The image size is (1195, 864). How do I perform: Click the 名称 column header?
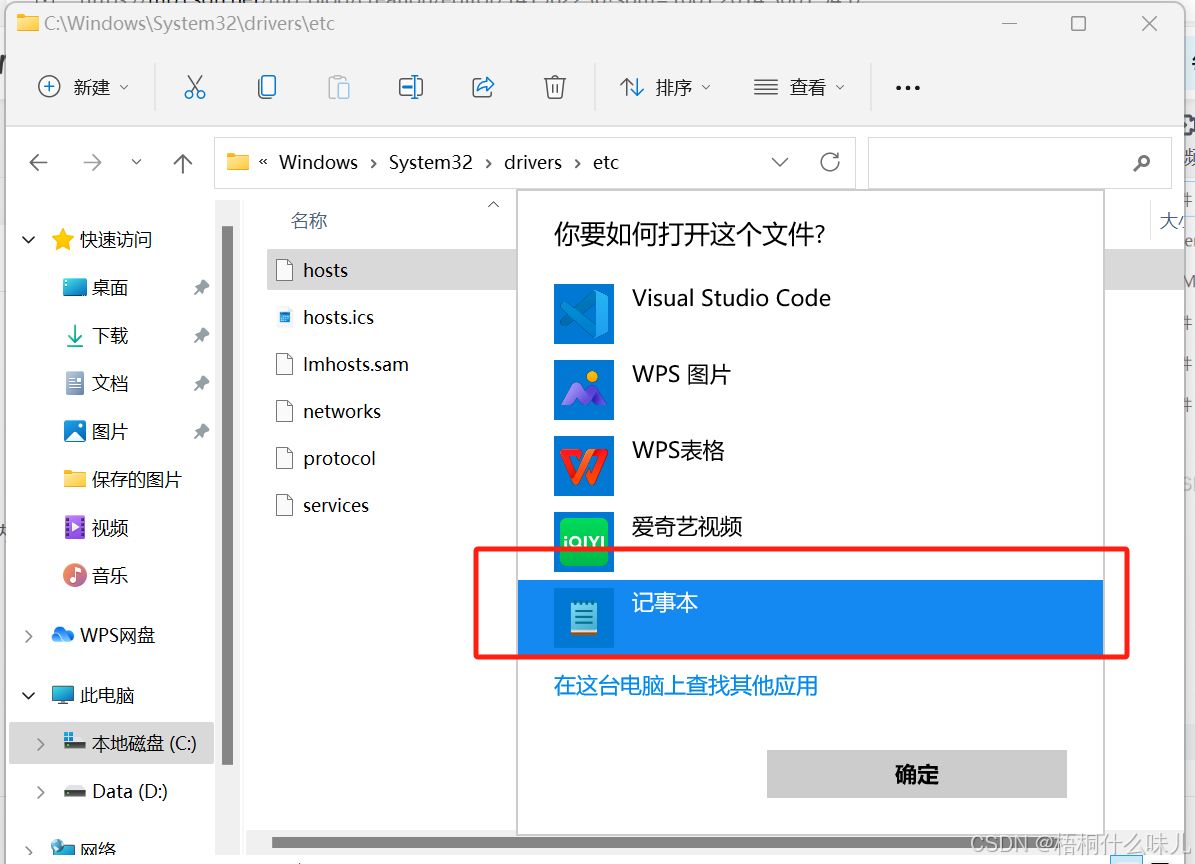pyautogui.click(x=309, y=220)
